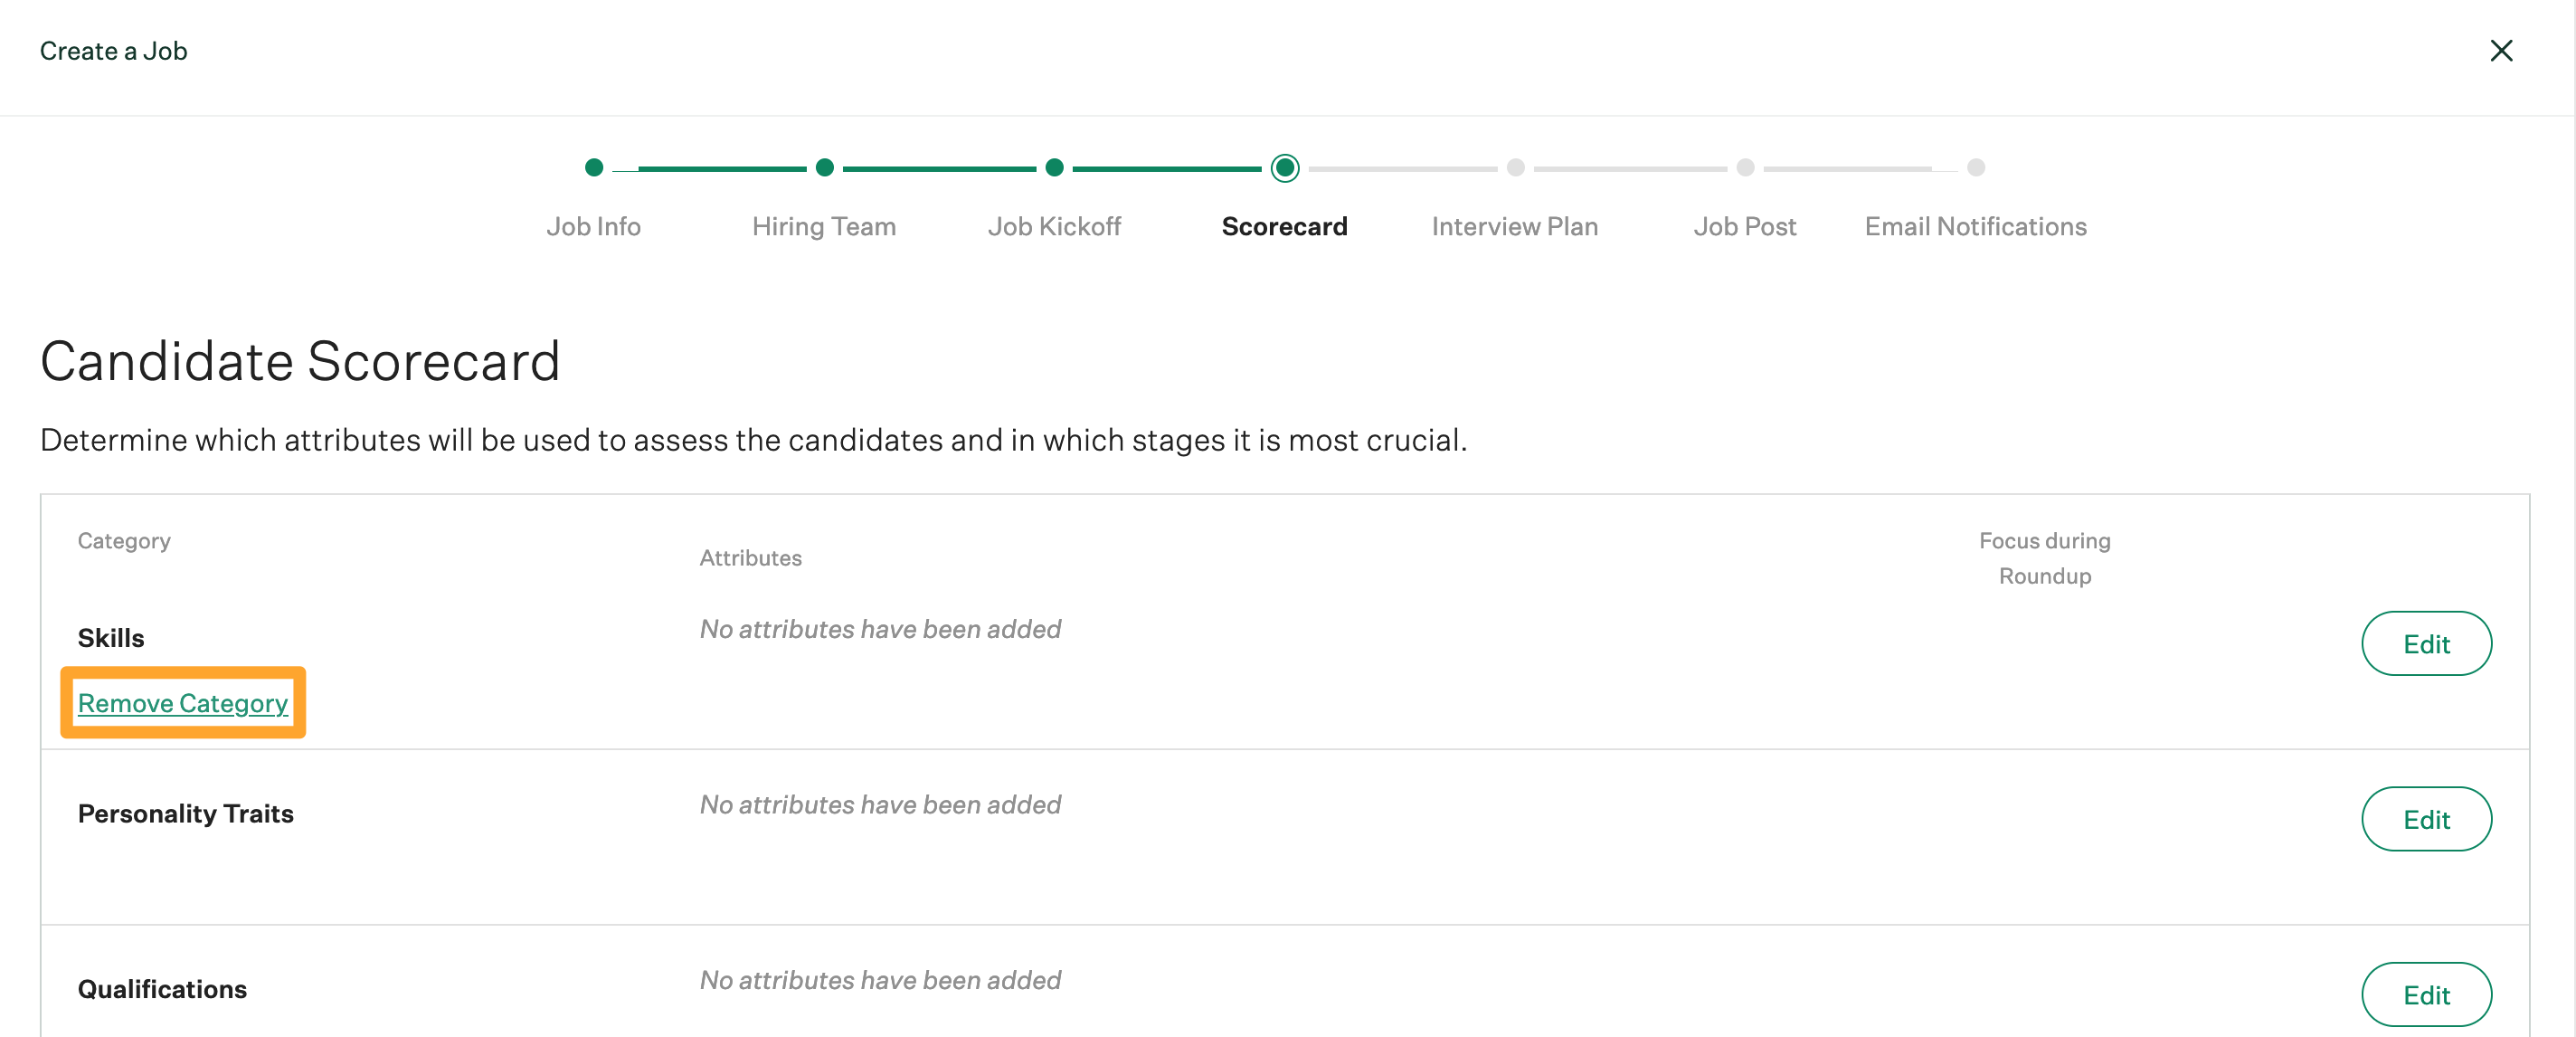Edit the Qualifications category
Image resolution: width=2576 pixels, height=1037 pixels.
tap(2425, 994)
